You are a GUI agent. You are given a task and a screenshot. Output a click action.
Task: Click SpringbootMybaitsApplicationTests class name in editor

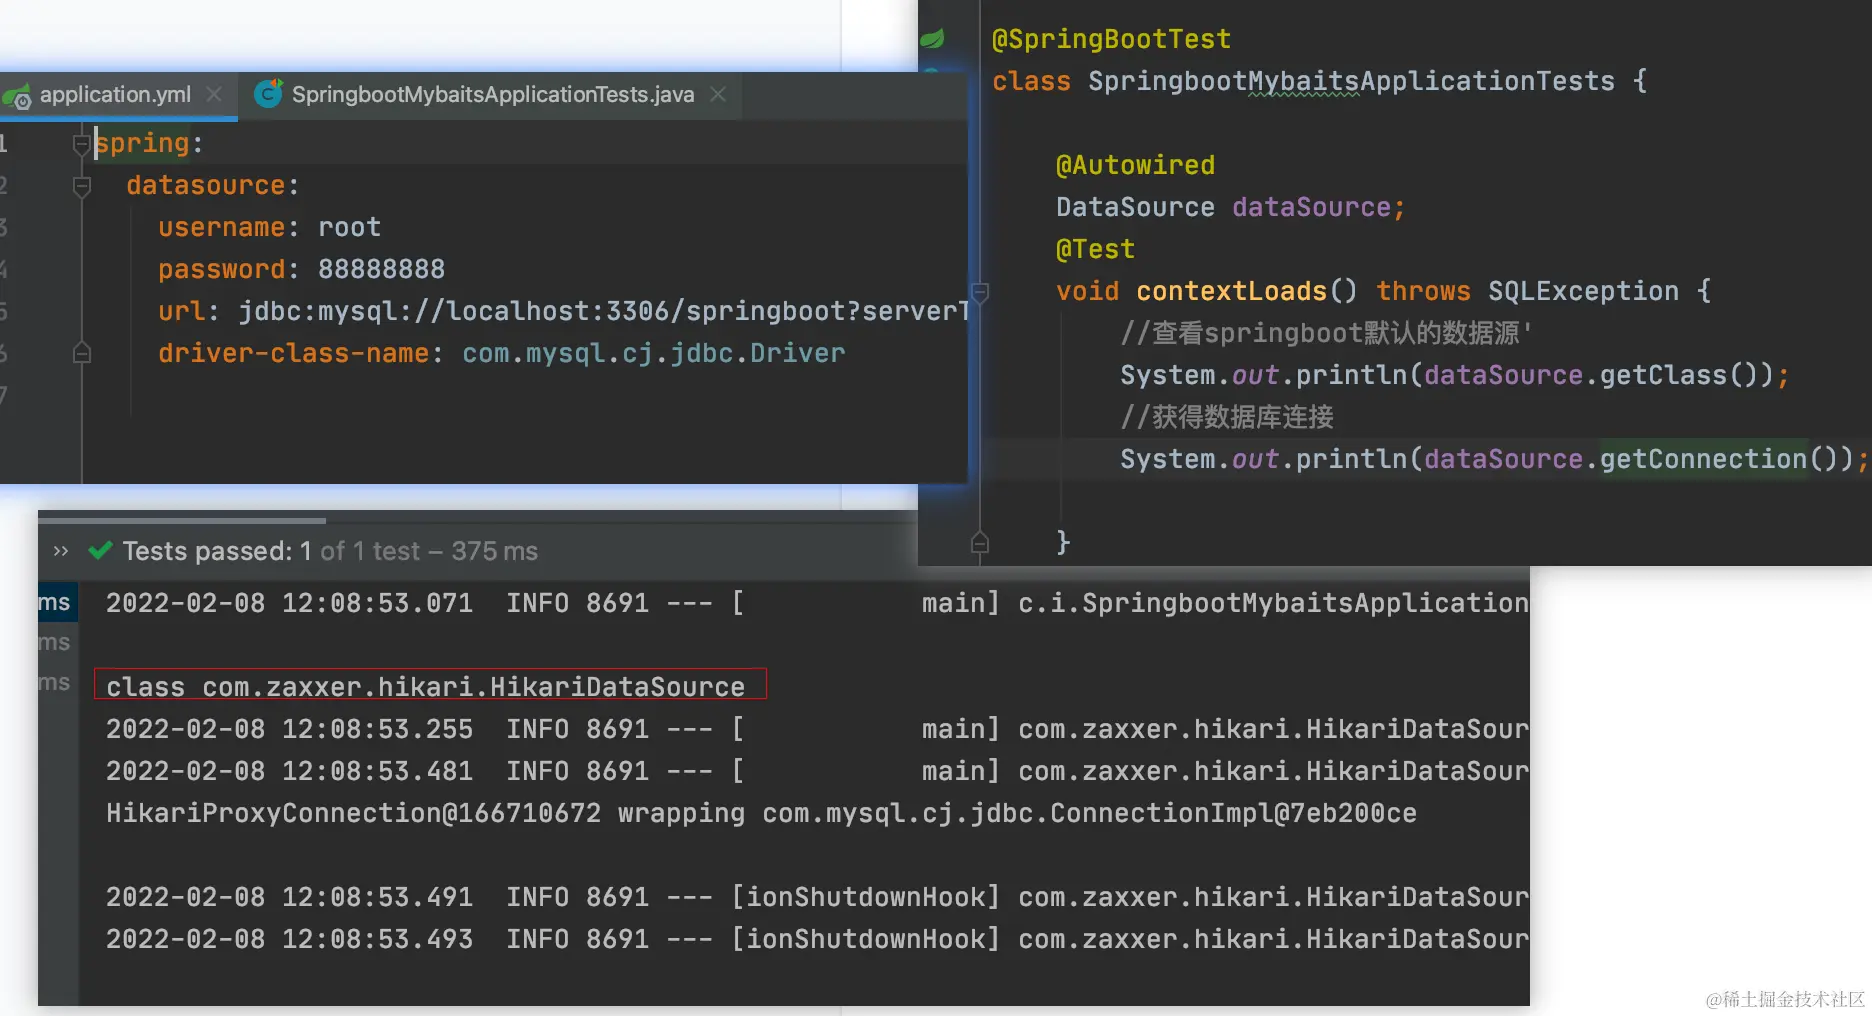tap(1351, 81)
